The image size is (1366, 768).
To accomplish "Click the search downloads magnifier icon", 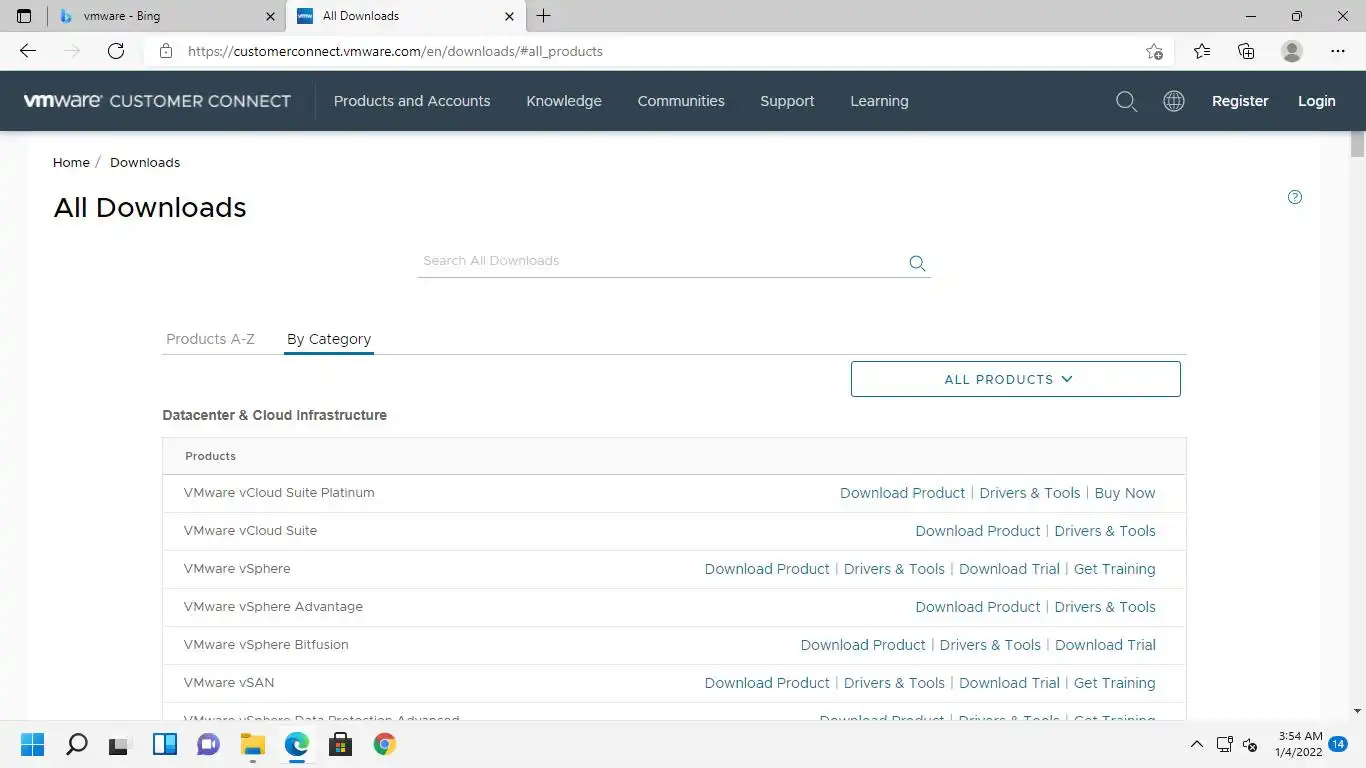I will (x=917, y=263).
